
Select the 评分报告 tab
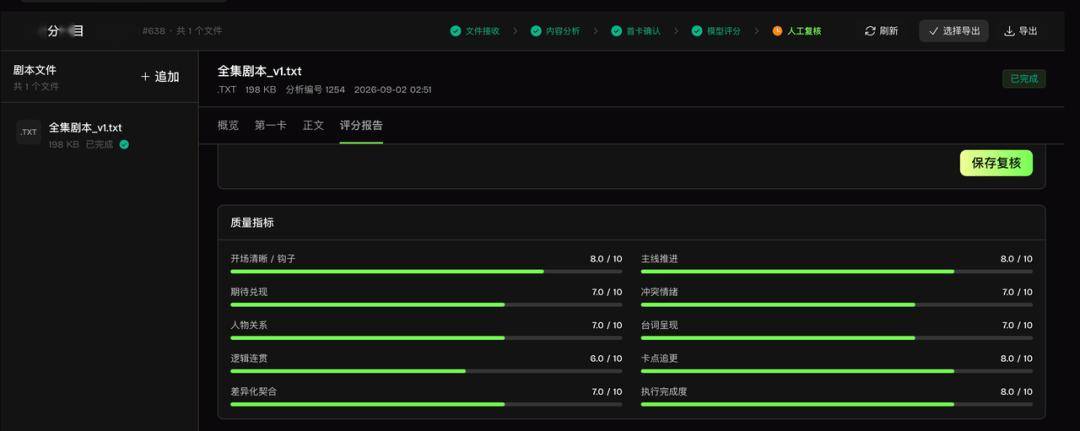tap(362, 125)
